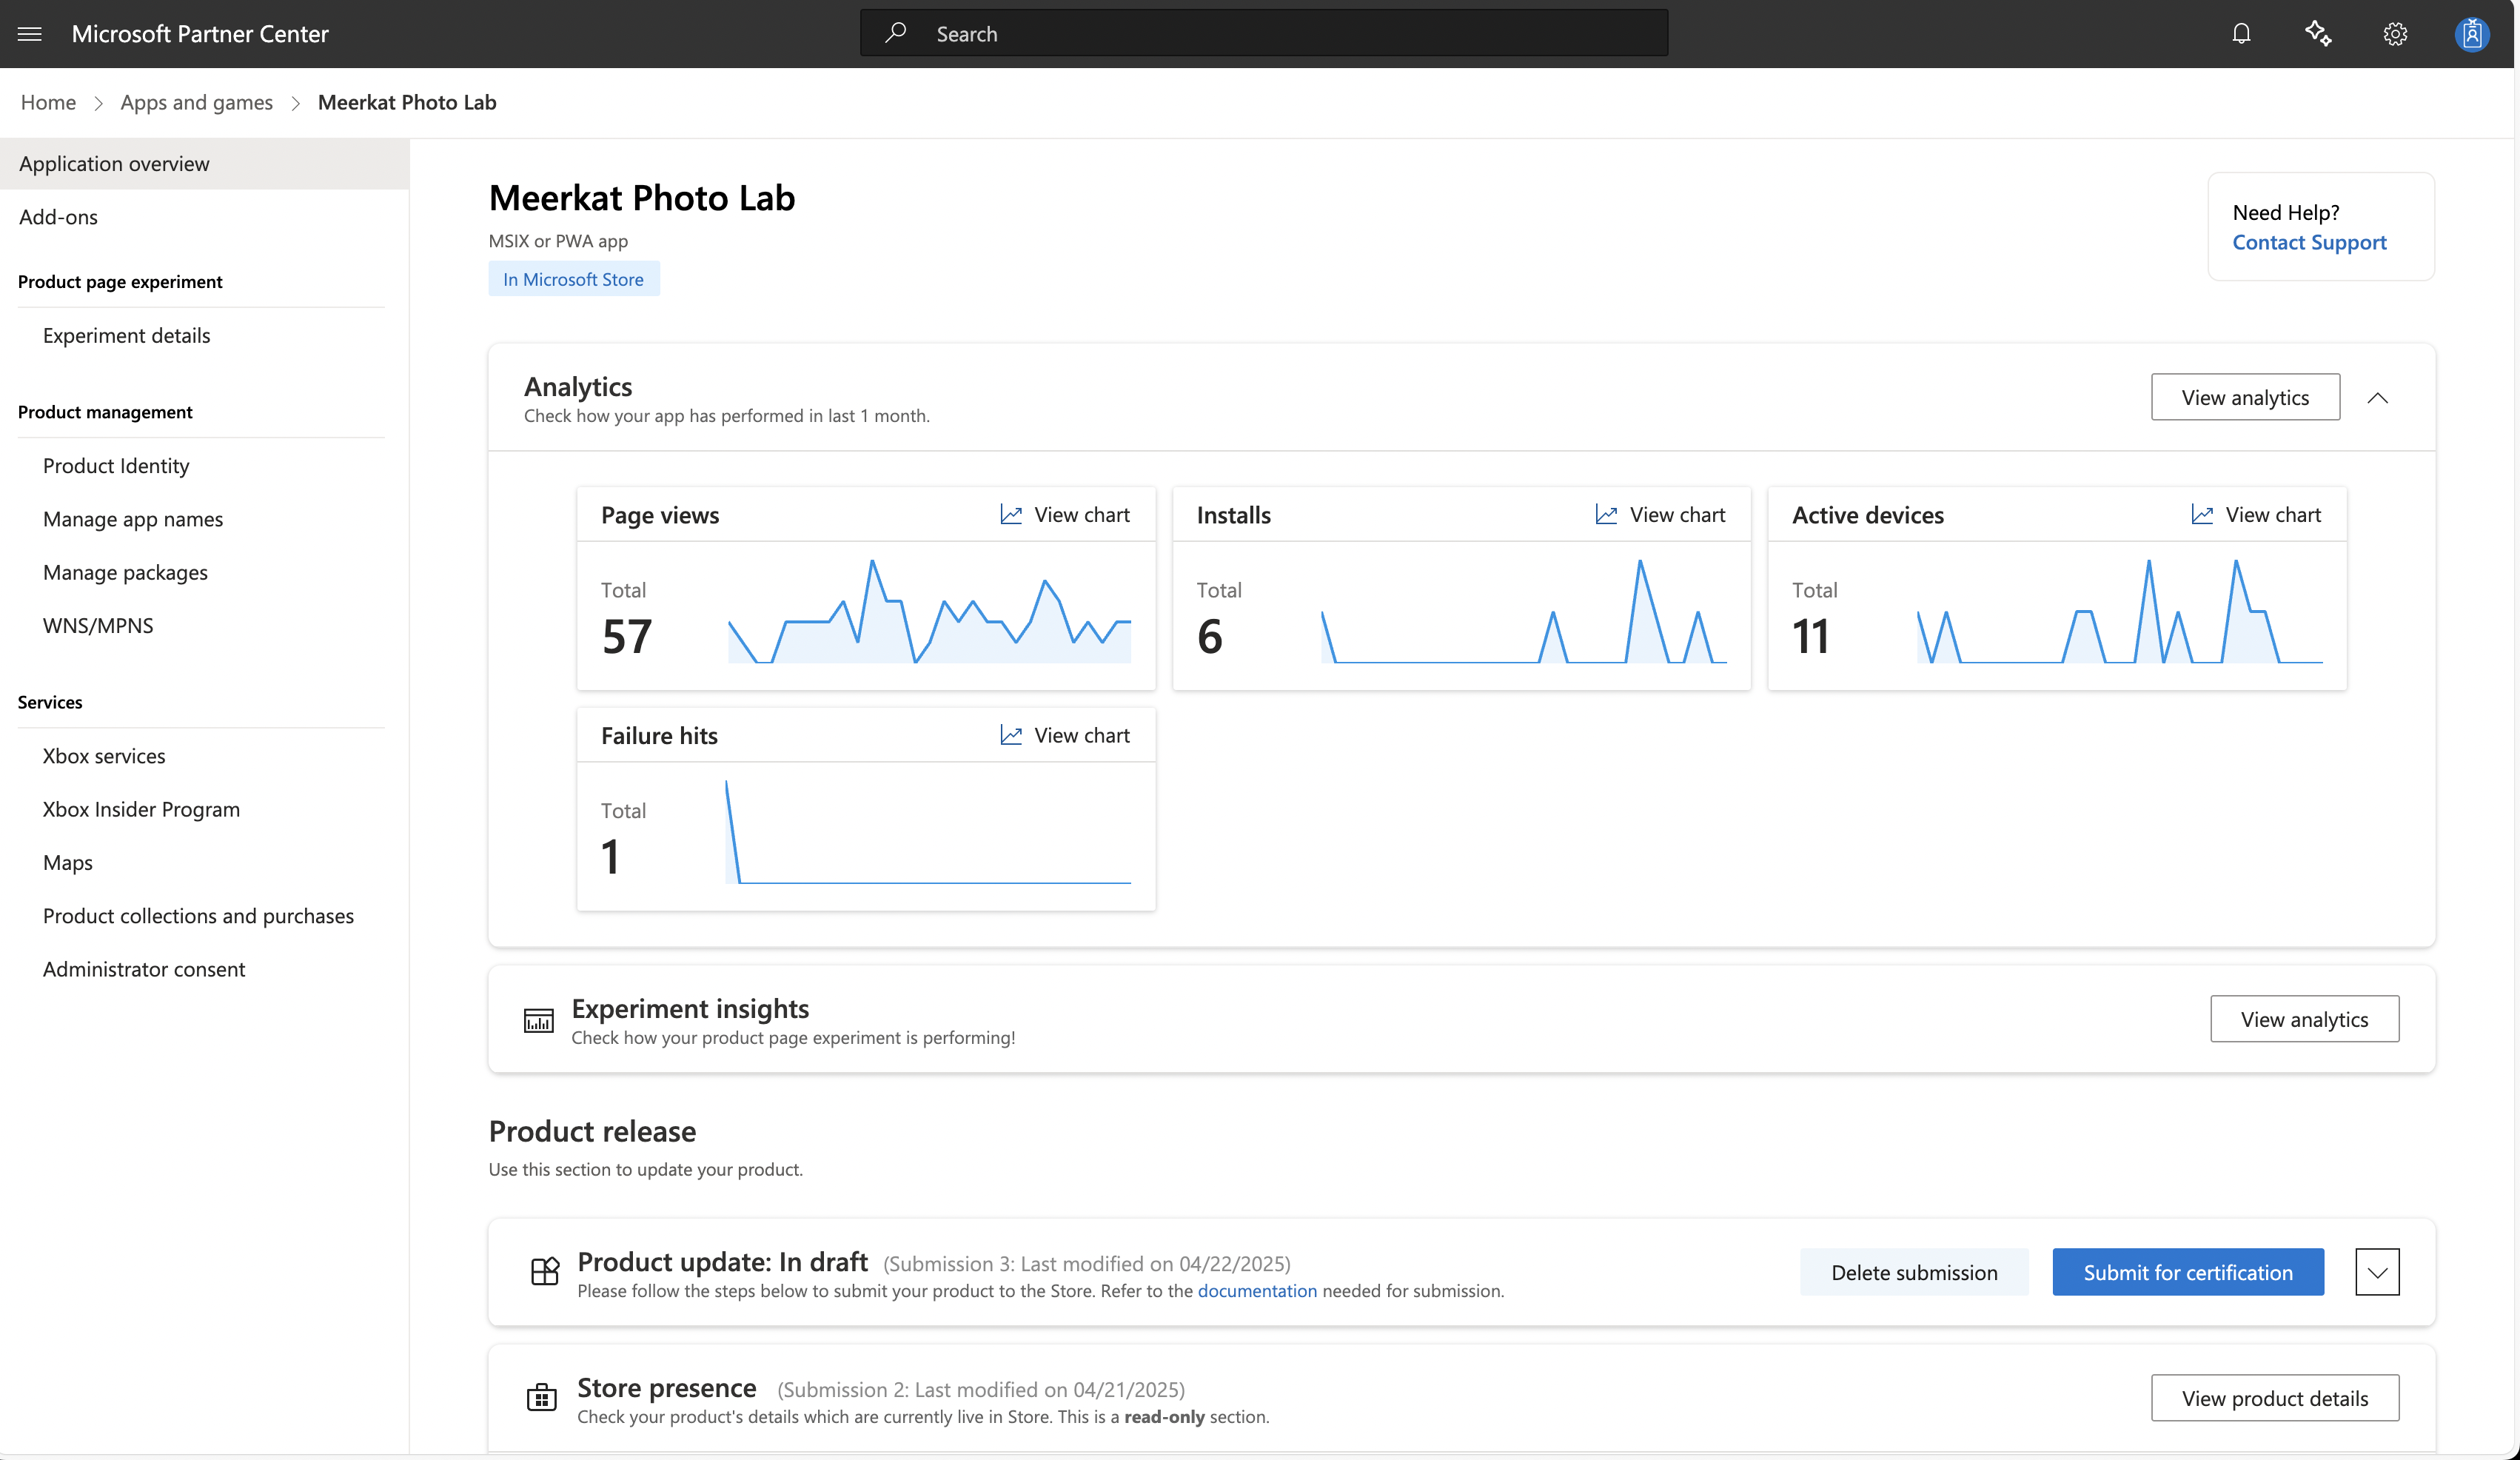Collapse the Analytics section chevron
Viewport: 2520px width, 1460px height.
click(2378, 398)
